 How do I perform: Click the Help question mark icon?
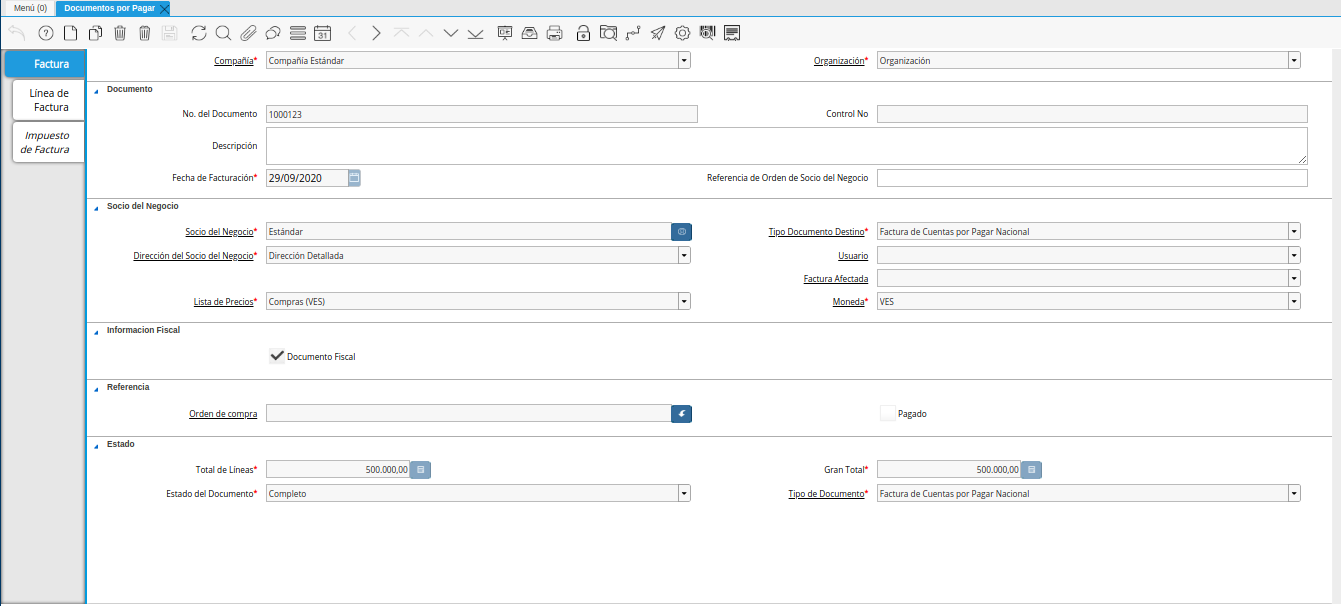(45, 33)
